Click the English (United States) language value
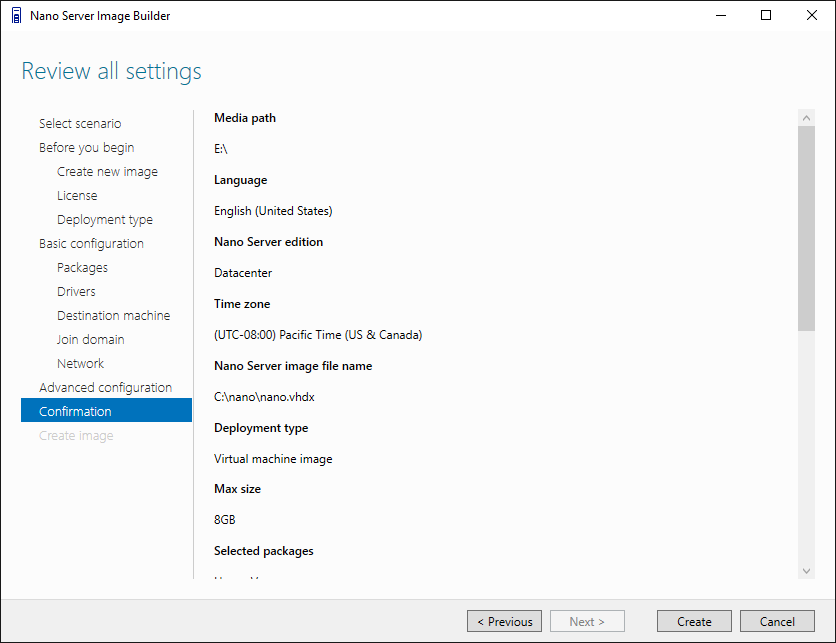836x643 pixels. pos(273,211)
